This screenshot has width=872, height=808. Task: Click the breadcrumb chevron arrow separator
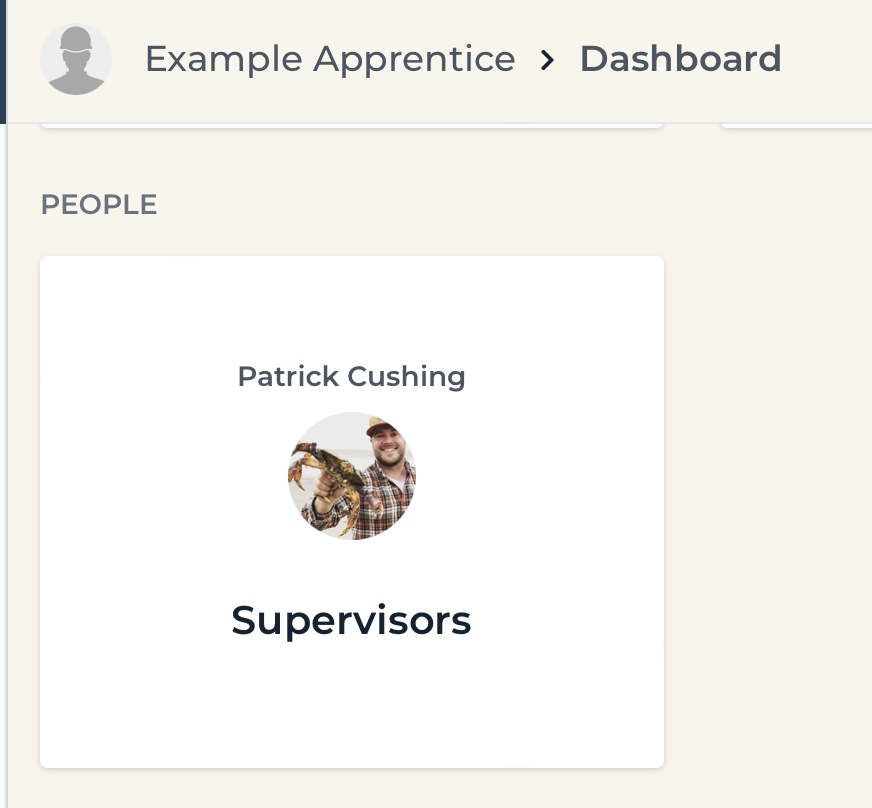[x=548, y=60]
